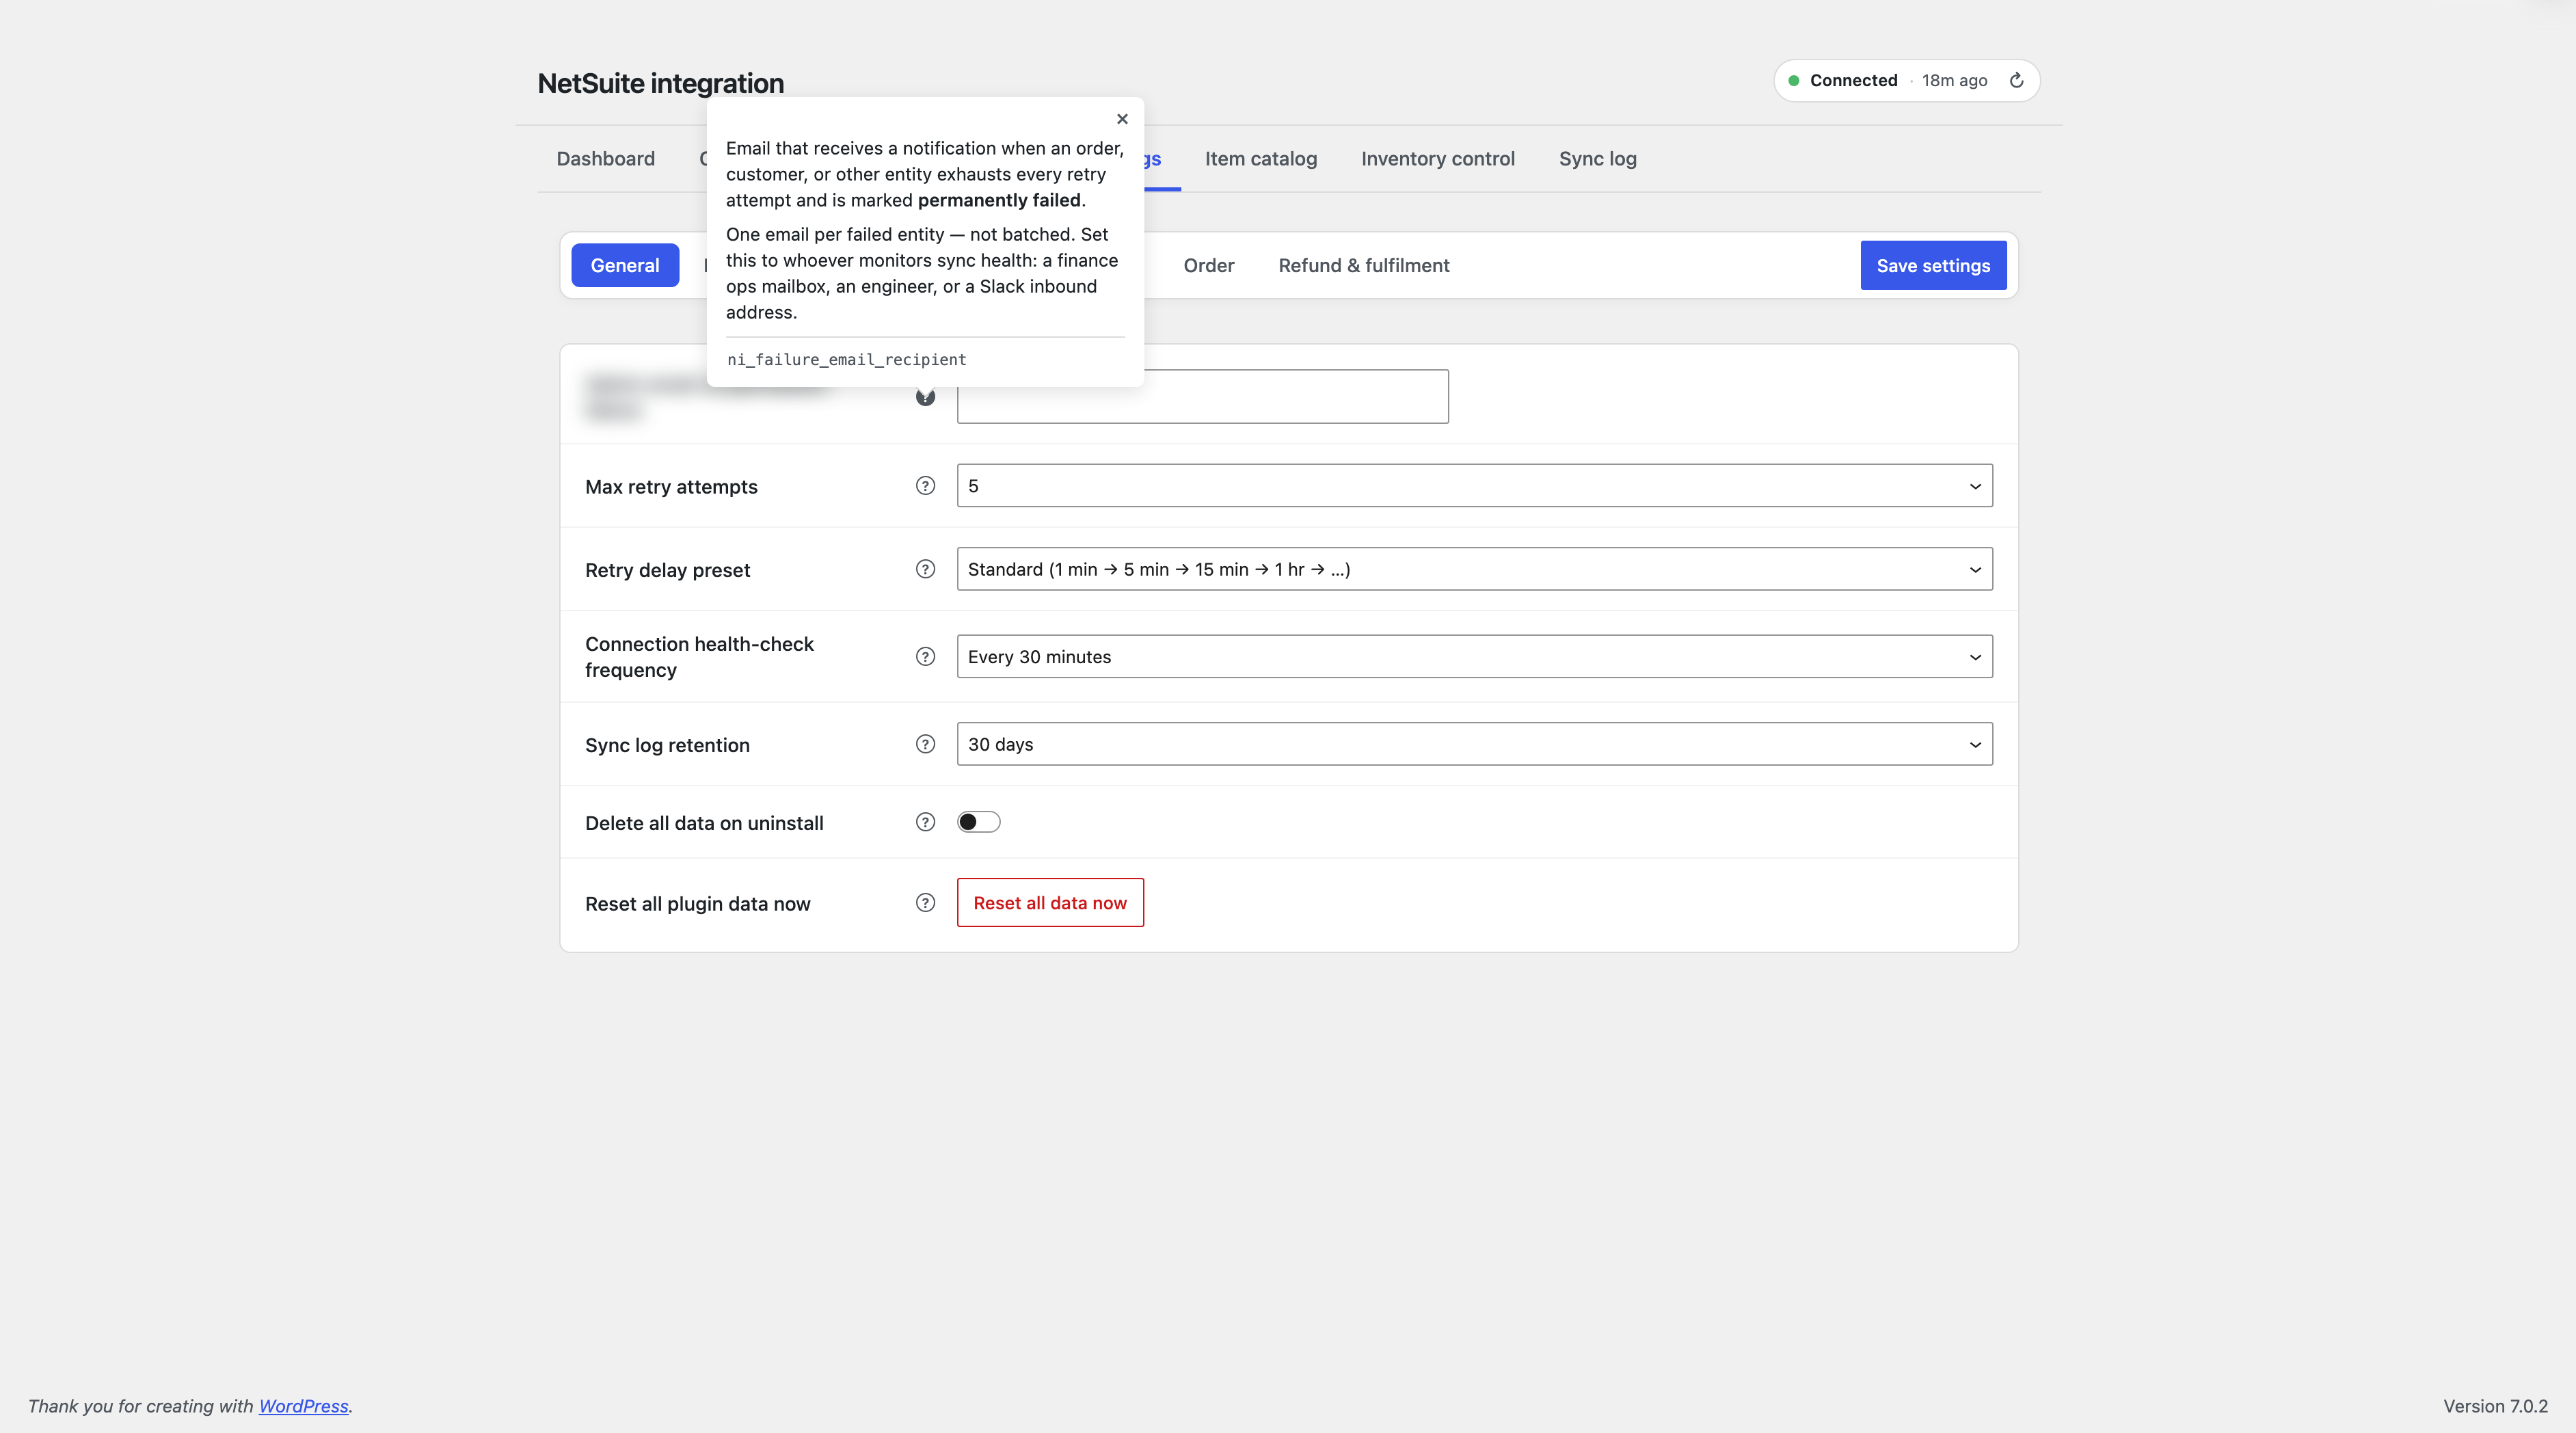Image resolution: width=2576 pixels, height=1433 pixels.
Task: Go to Inventory control tab
Action: pos(1437,159)
